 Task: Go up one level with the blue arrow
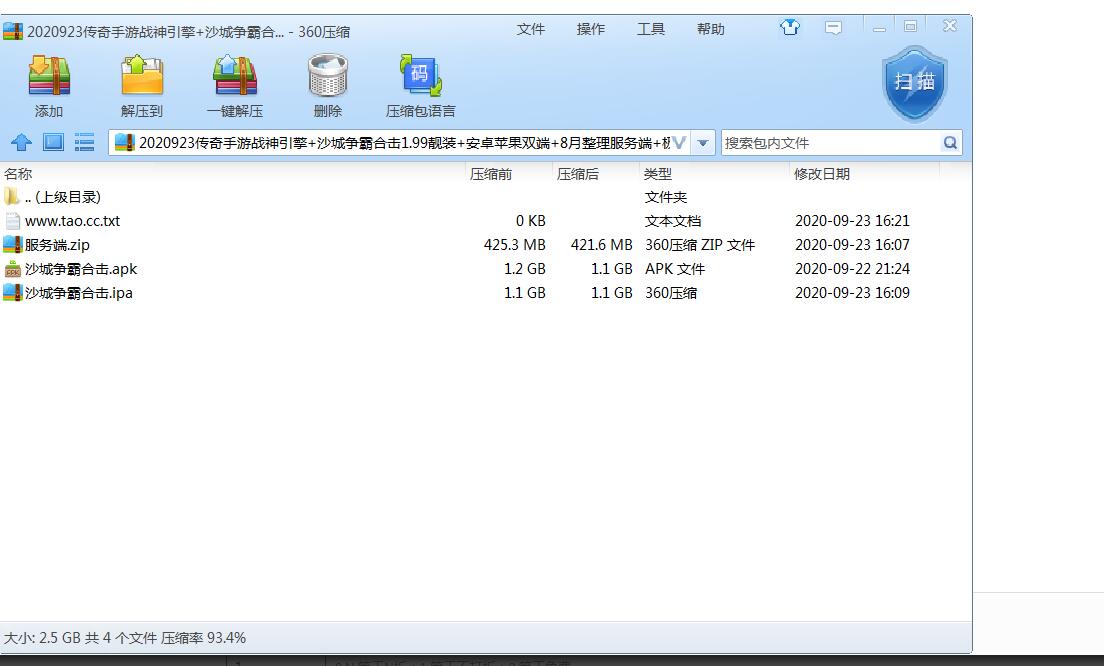(21, 143)
